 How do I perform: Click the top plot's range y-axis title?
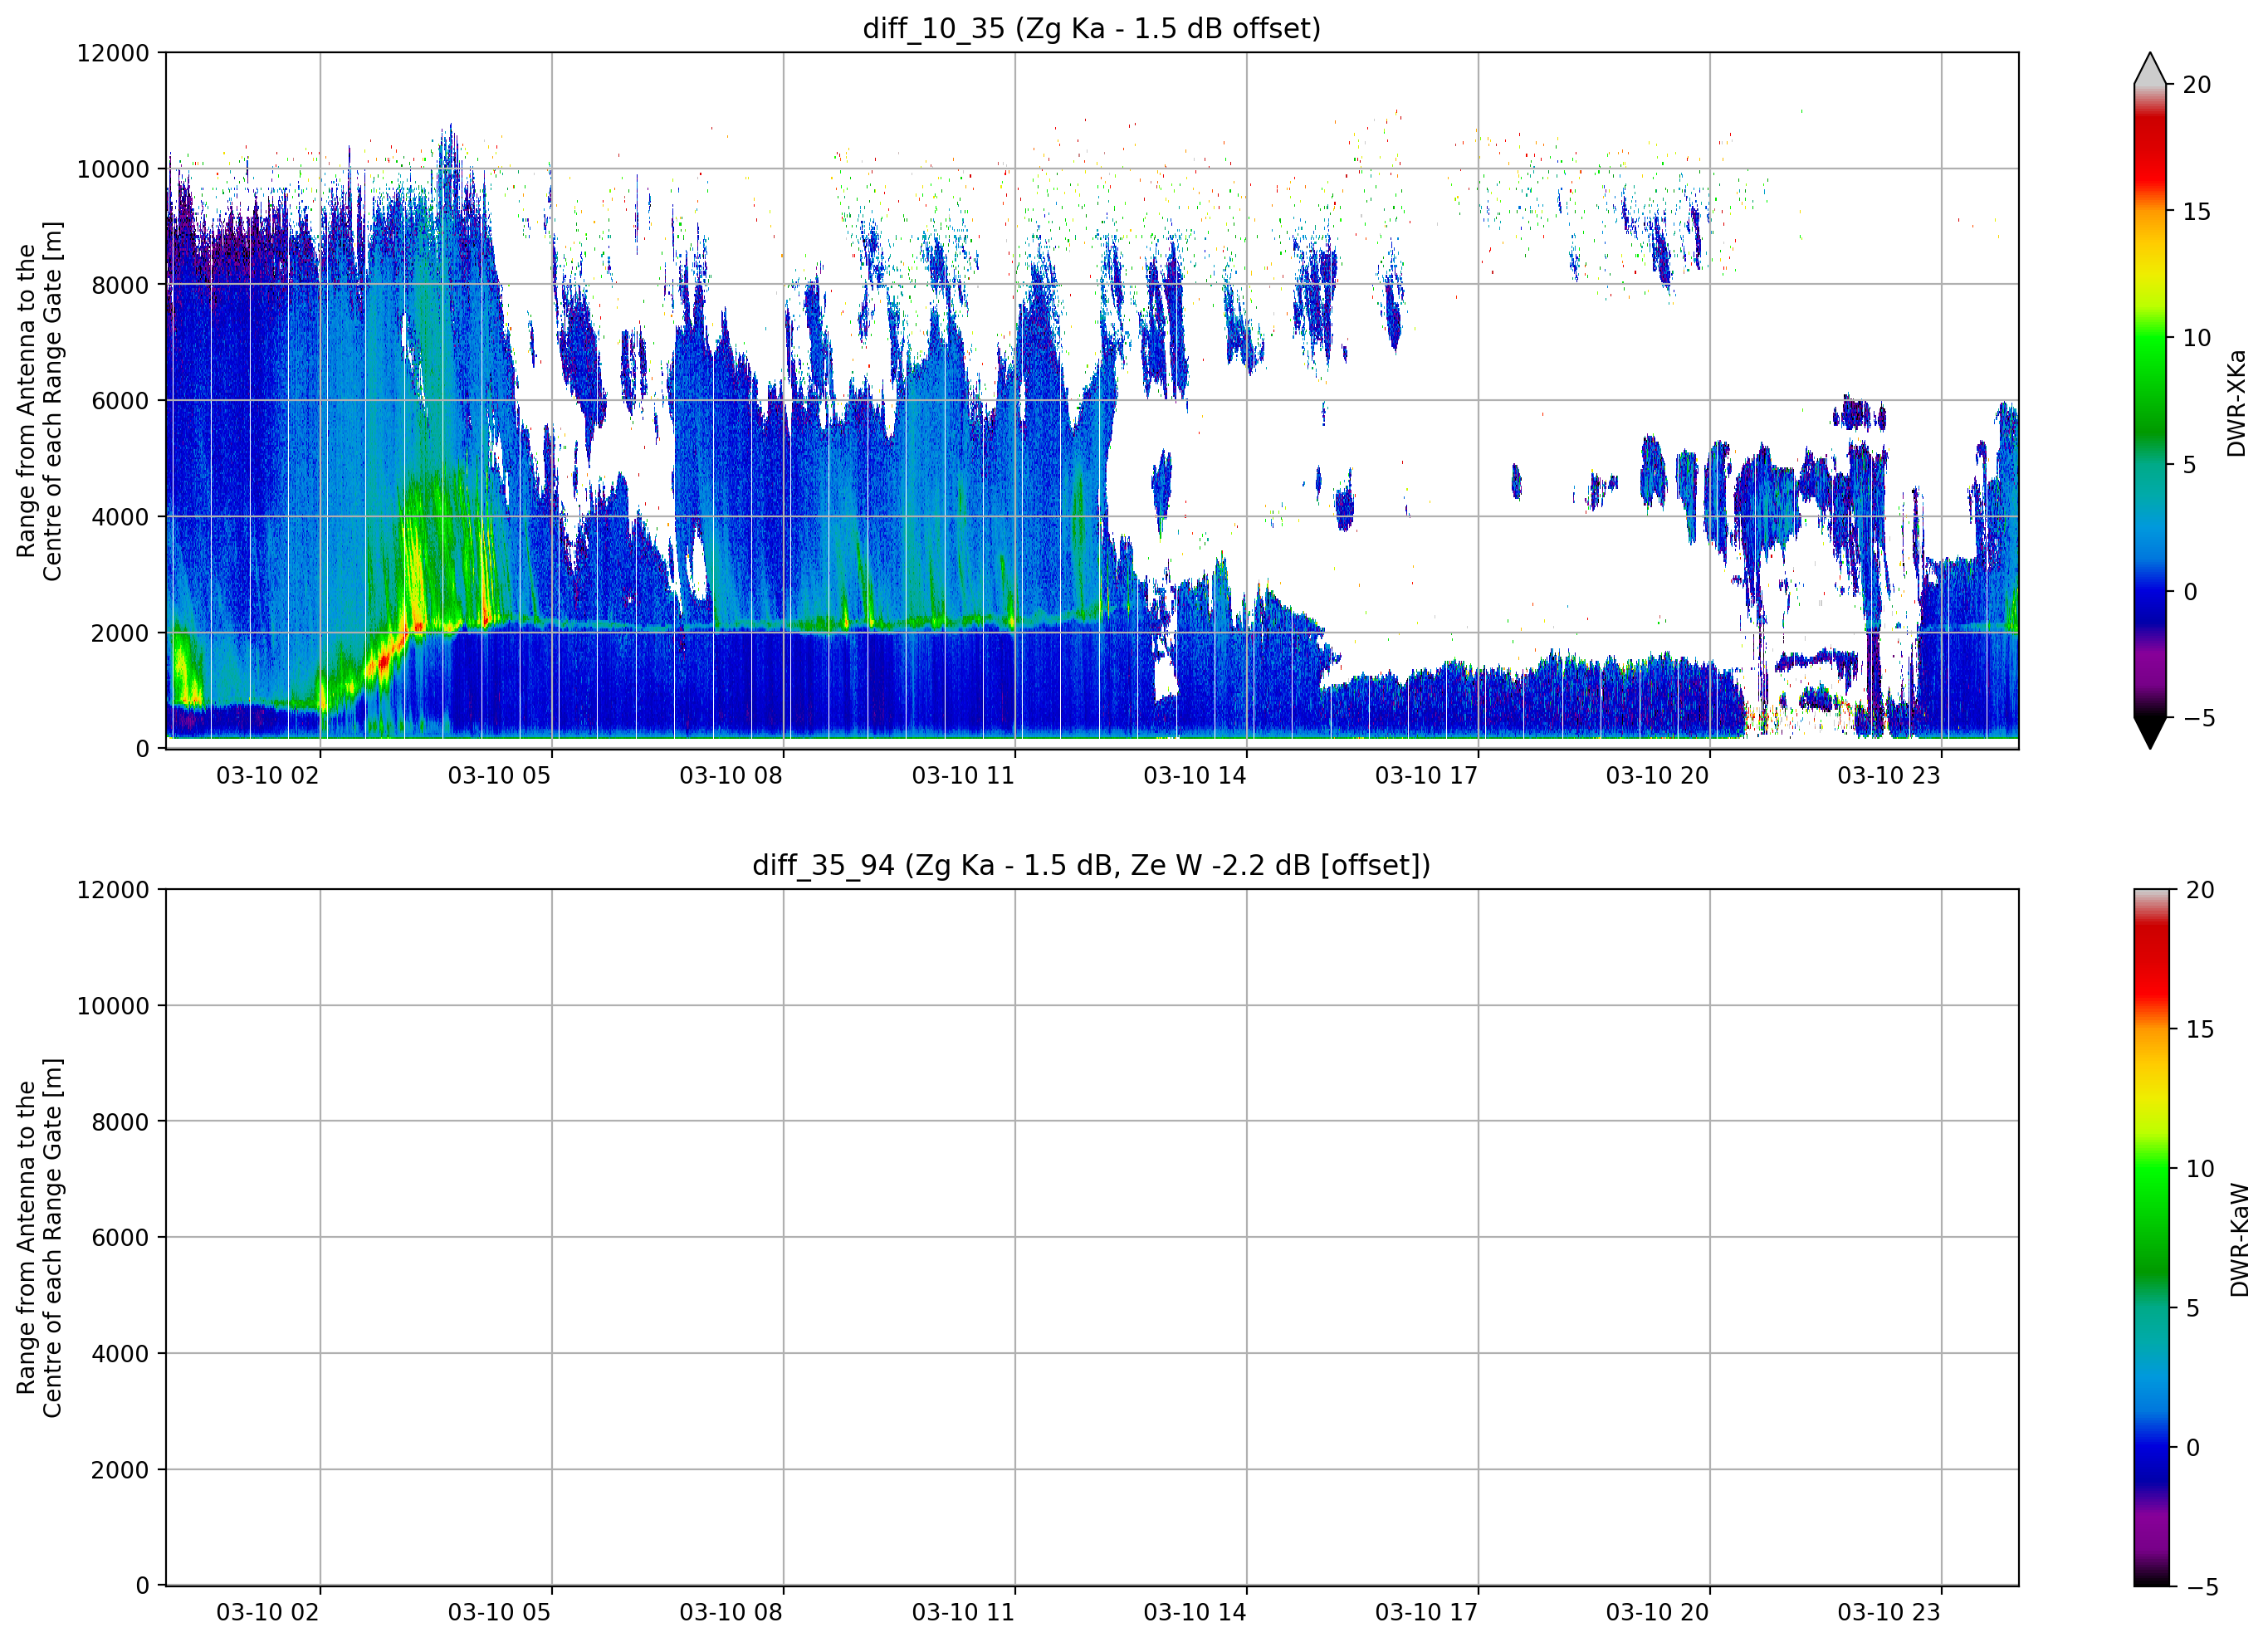point(39,401)
